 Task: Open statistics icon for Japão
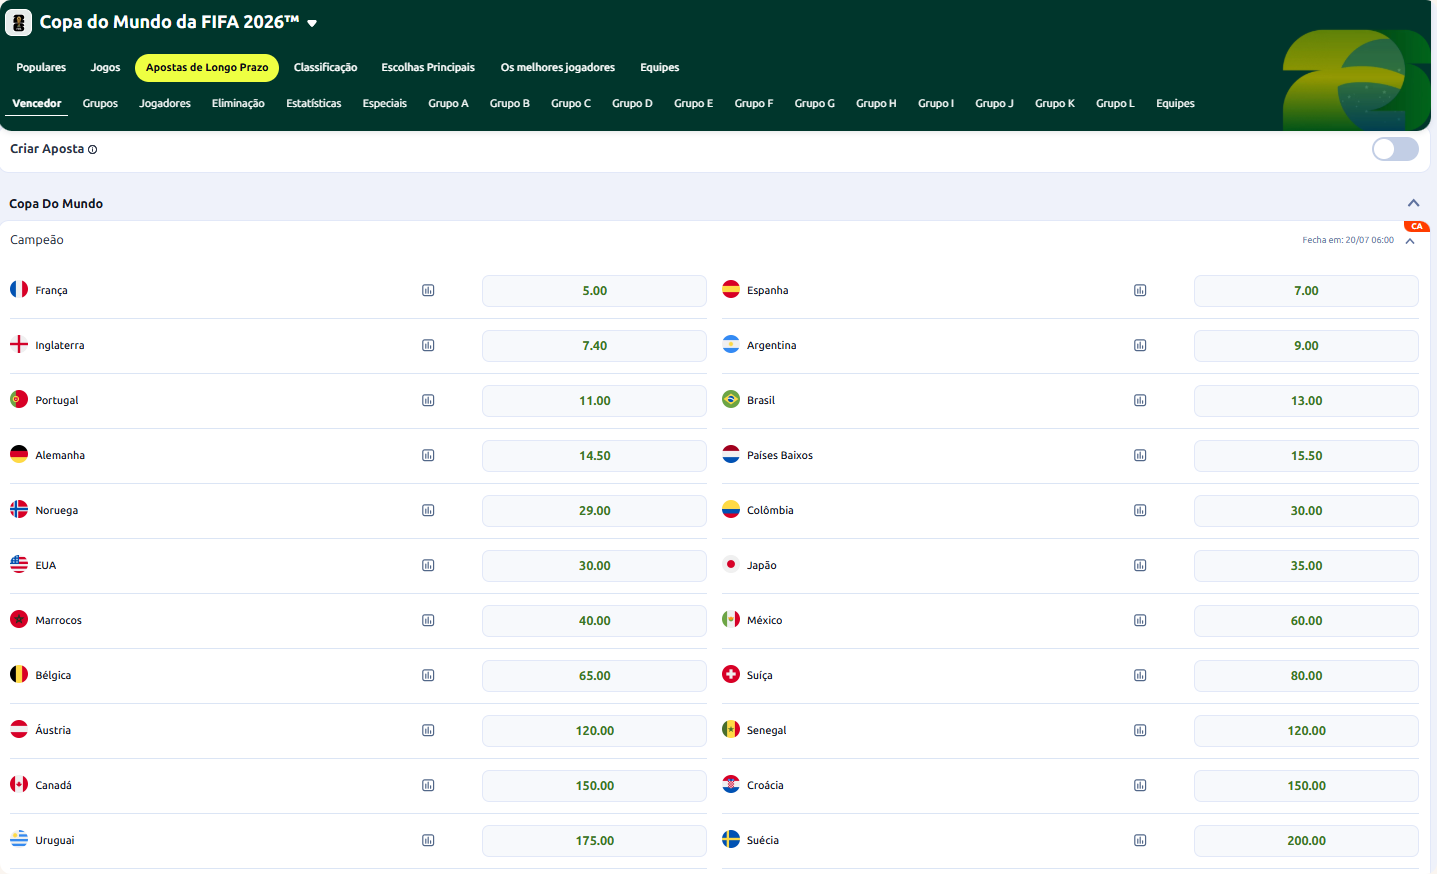point(1140,566)
